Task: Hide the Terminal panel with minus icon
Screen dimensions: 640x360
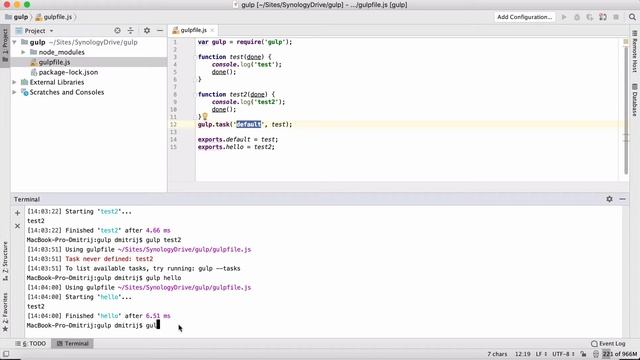Action: pos(622,199)
